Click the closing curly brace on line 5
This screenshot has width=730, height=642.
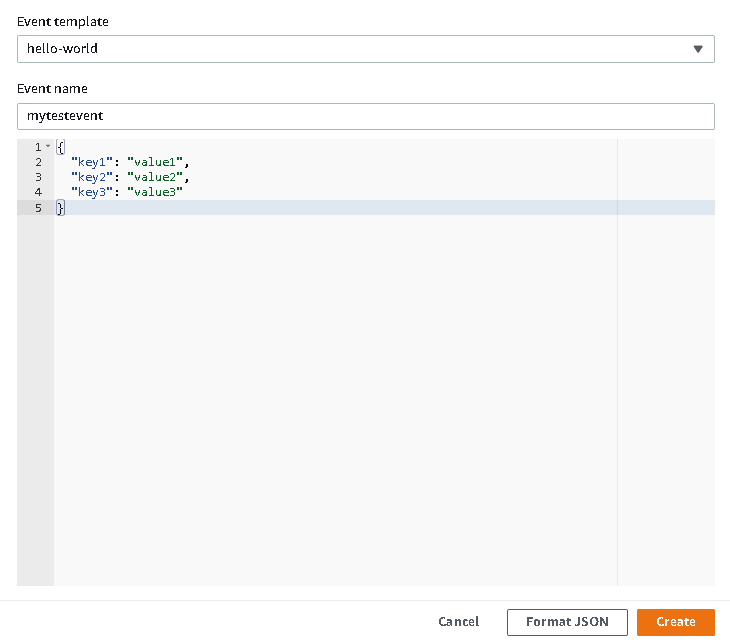point(60,207)
